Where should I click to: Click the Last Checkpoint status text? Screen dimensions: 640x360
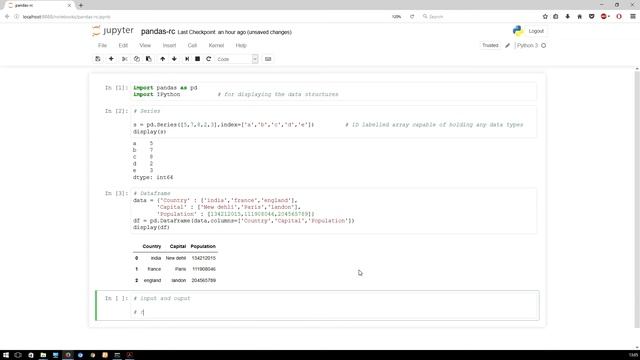[x=235, y=32]
